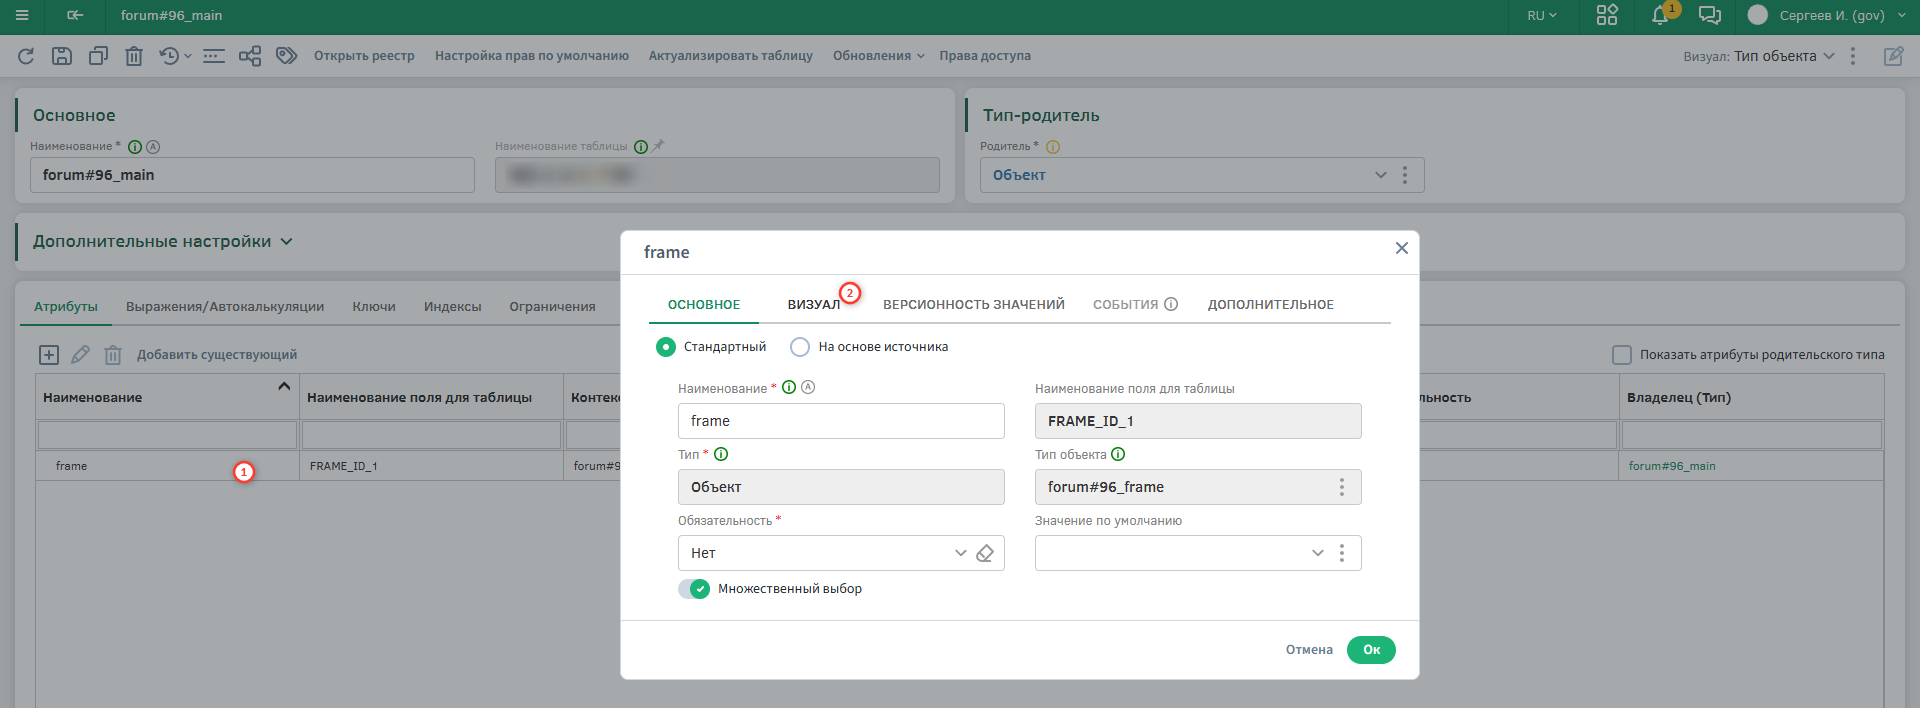This screenshot has width=1920, height=708.
Task: Open the ДОПОЛНИТЕЛЬНОЕ tab
Action: pyautogui.click(x=1270, y=305)
